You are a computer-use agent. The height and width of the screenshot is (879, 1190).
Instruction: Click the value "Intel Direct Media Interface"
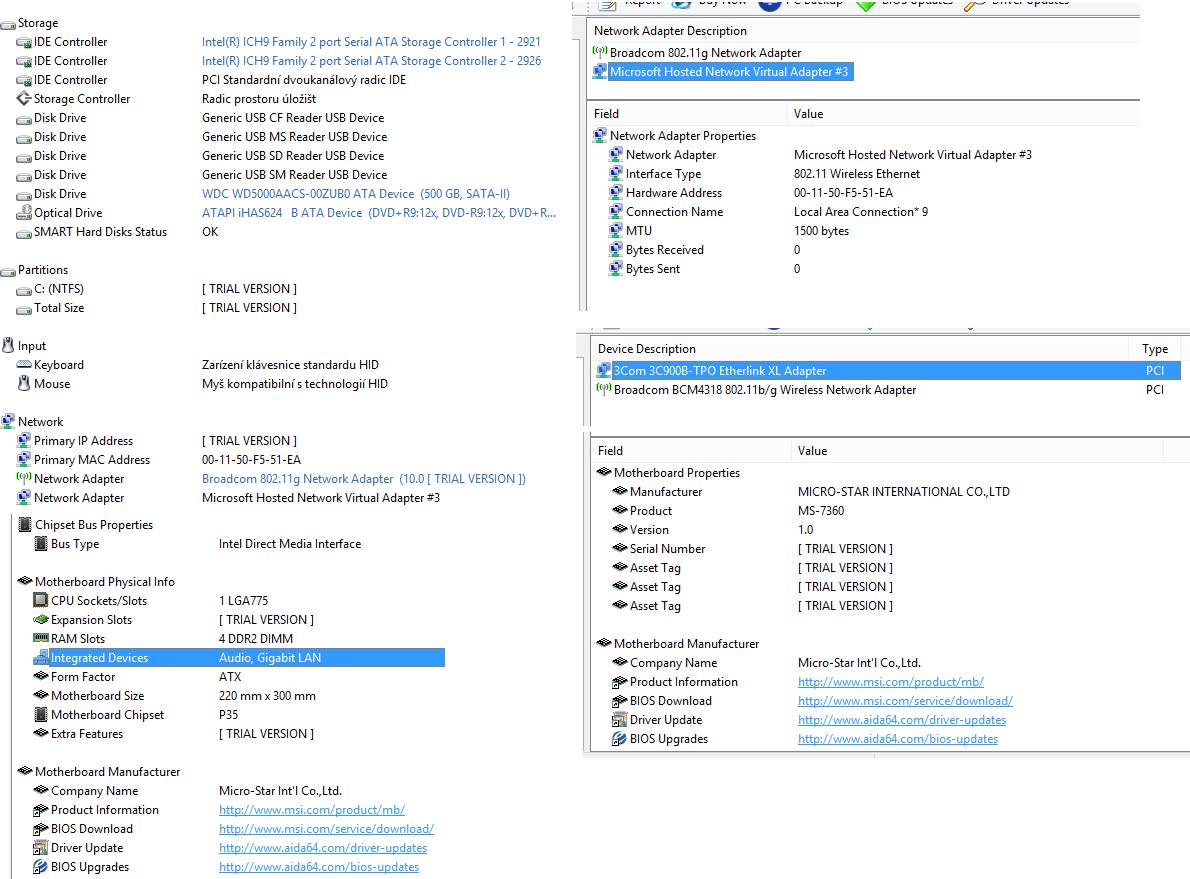point(290,543)
